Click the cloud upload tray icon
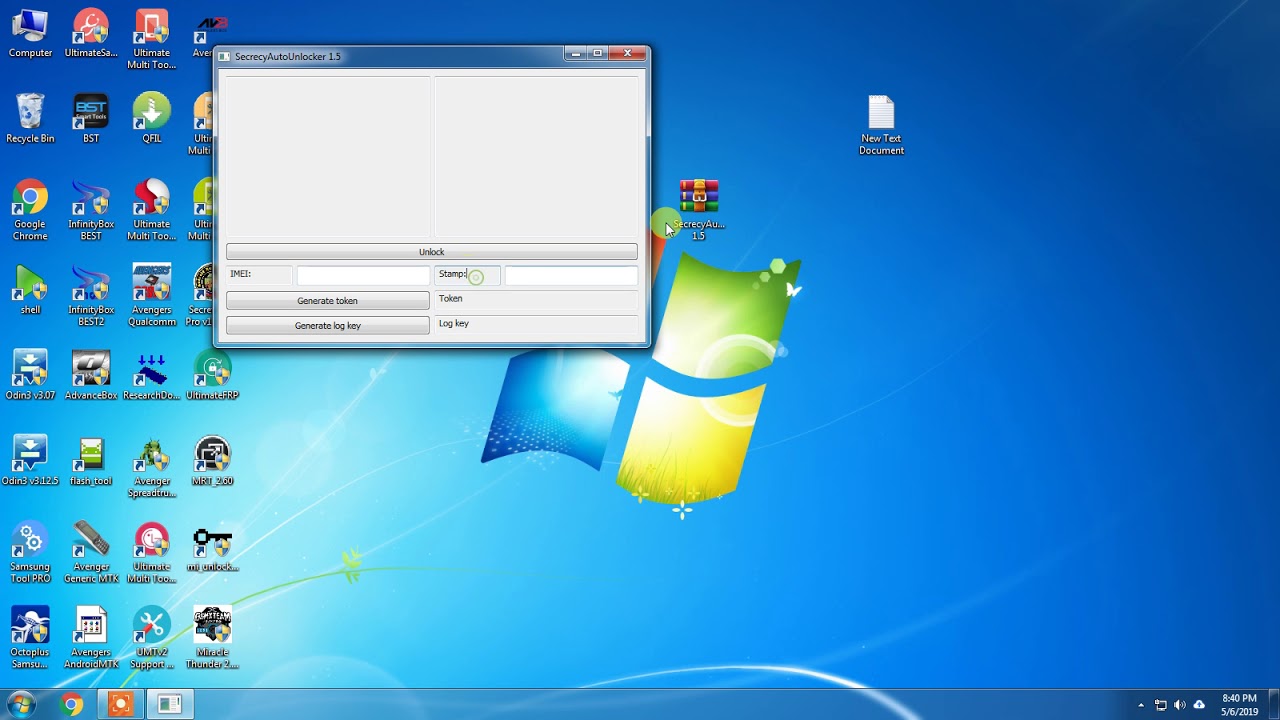 point(1199,705)
